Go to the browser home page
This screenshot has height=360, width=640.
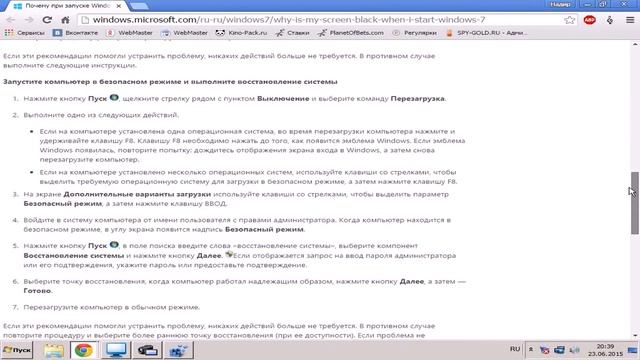tap(65, 20)
